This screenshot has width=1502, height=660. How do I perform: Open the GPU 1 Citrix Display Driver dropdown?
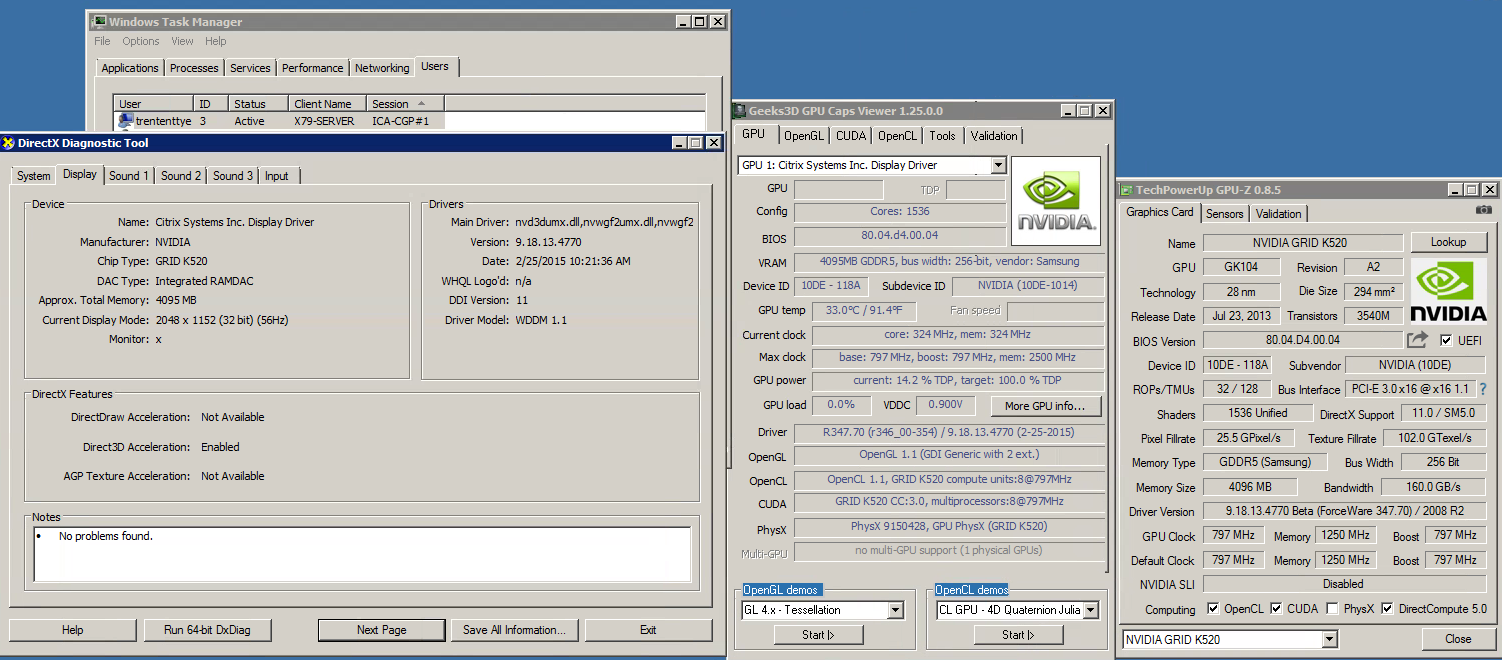tap(998, 165)
